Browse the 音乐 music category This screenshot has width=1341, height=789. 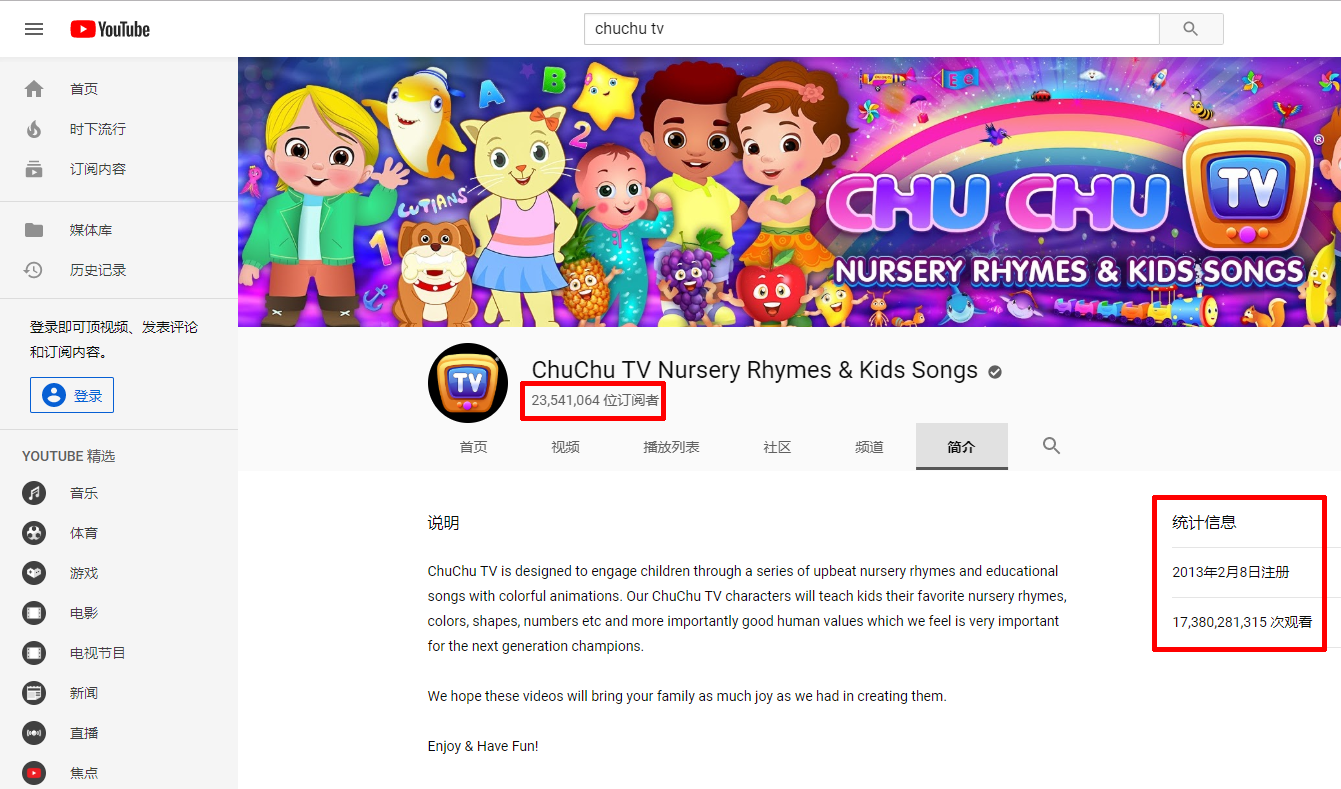(84, 493)
